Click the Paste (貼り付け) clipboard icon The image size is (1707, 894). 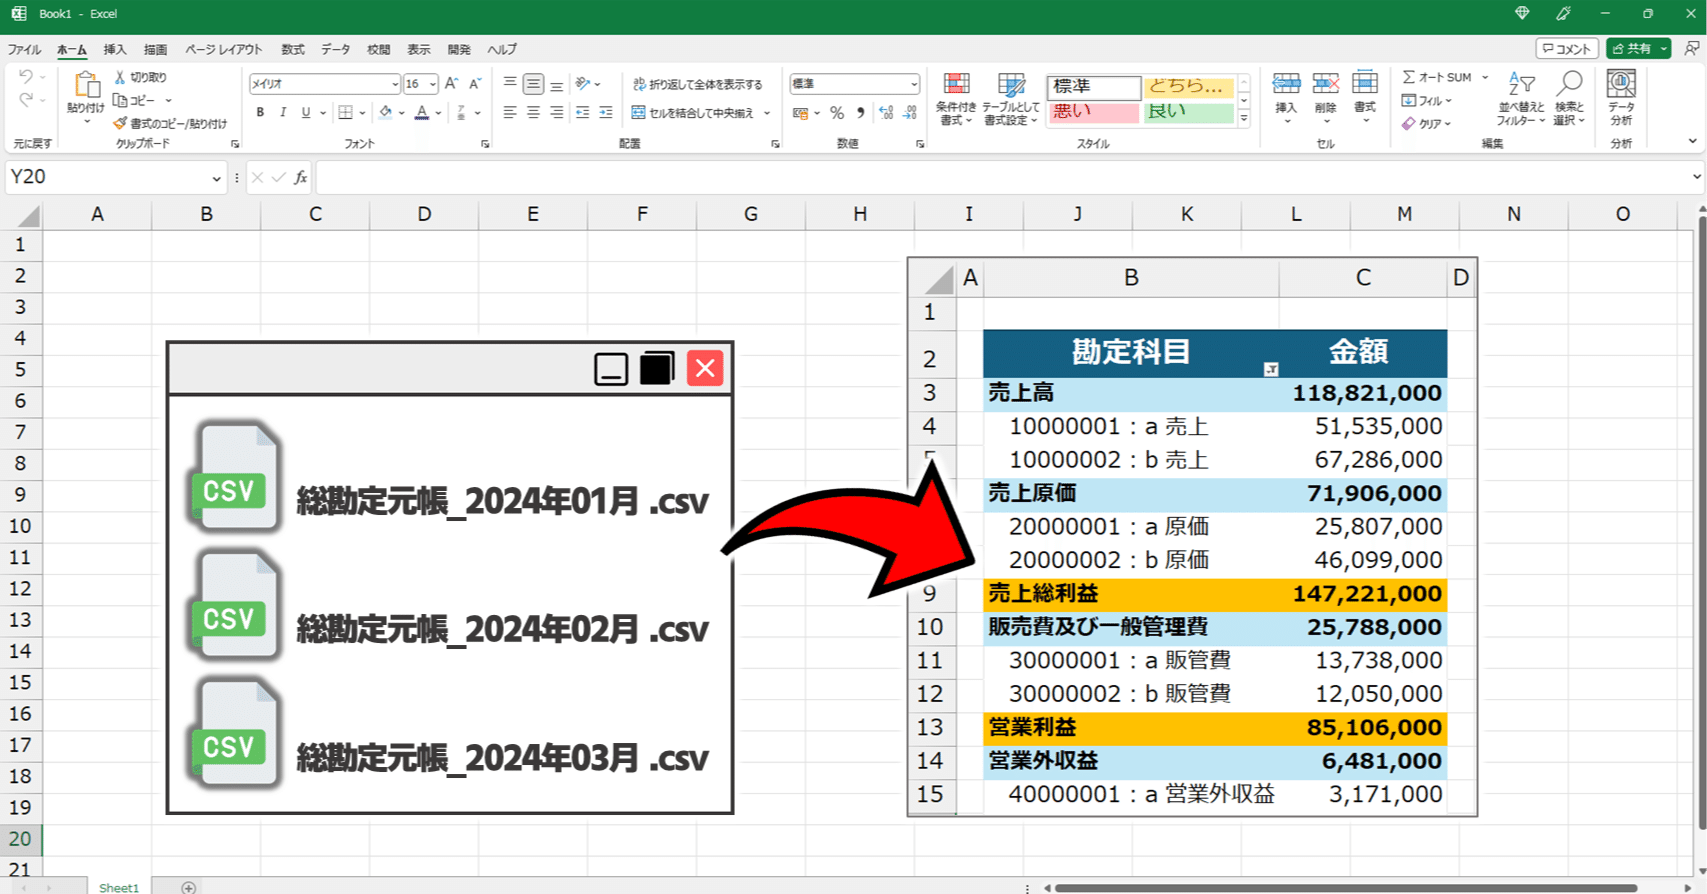click(x=86, y=85)
